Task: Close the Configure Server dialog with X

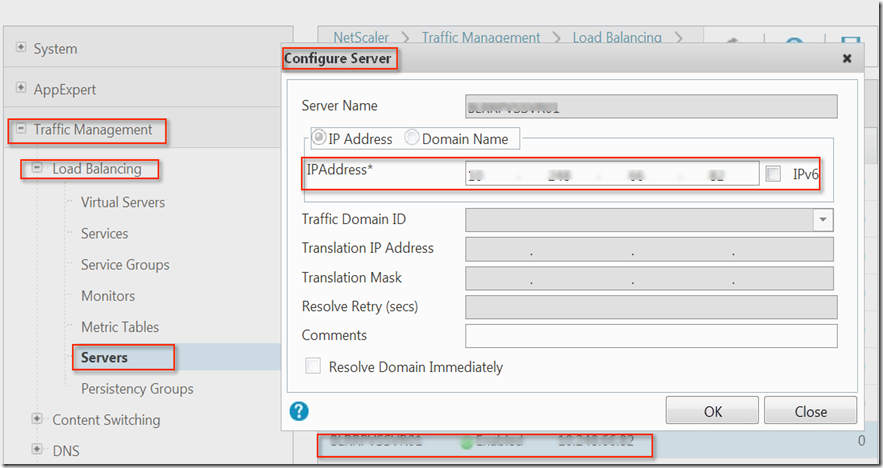Action: [x=846, y=58]
